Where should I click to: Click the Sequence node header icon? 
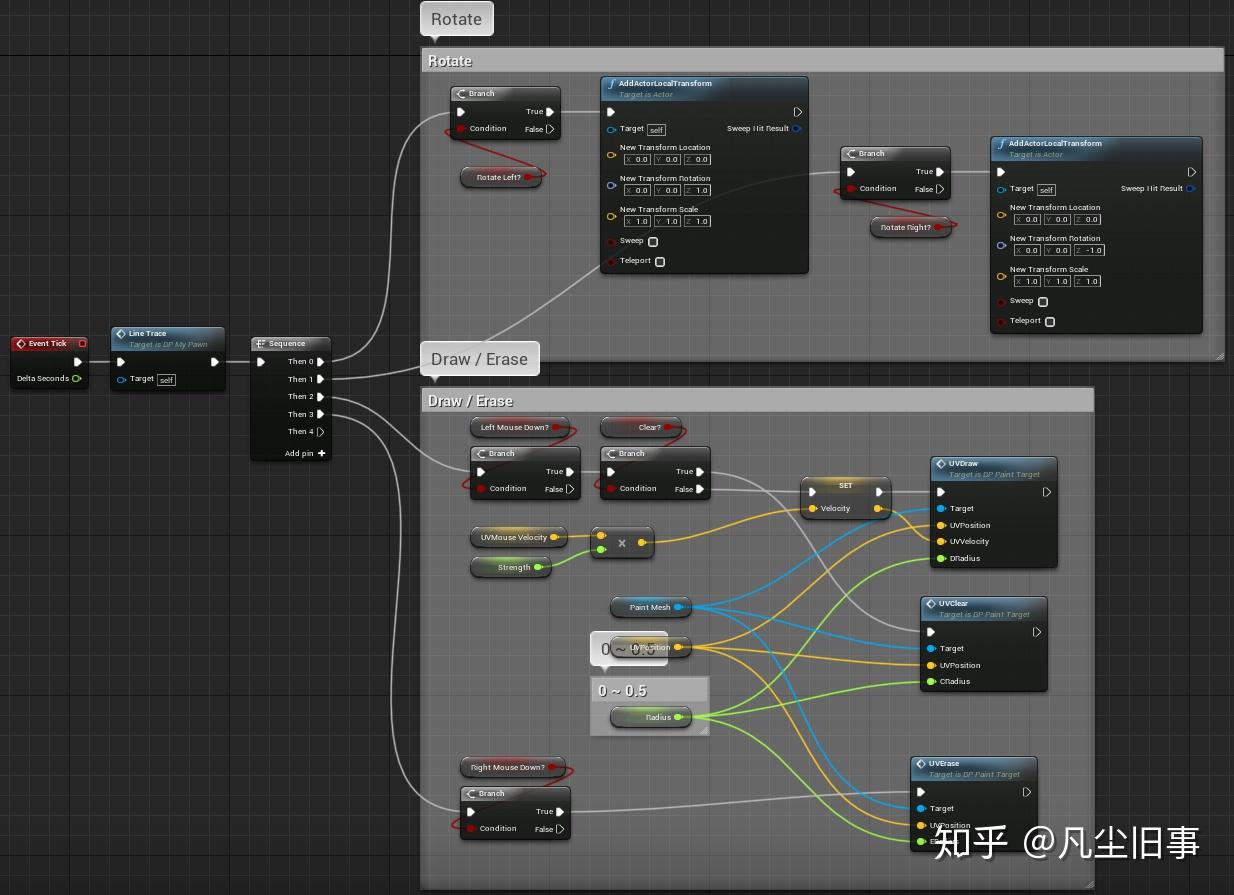[263, 343]
